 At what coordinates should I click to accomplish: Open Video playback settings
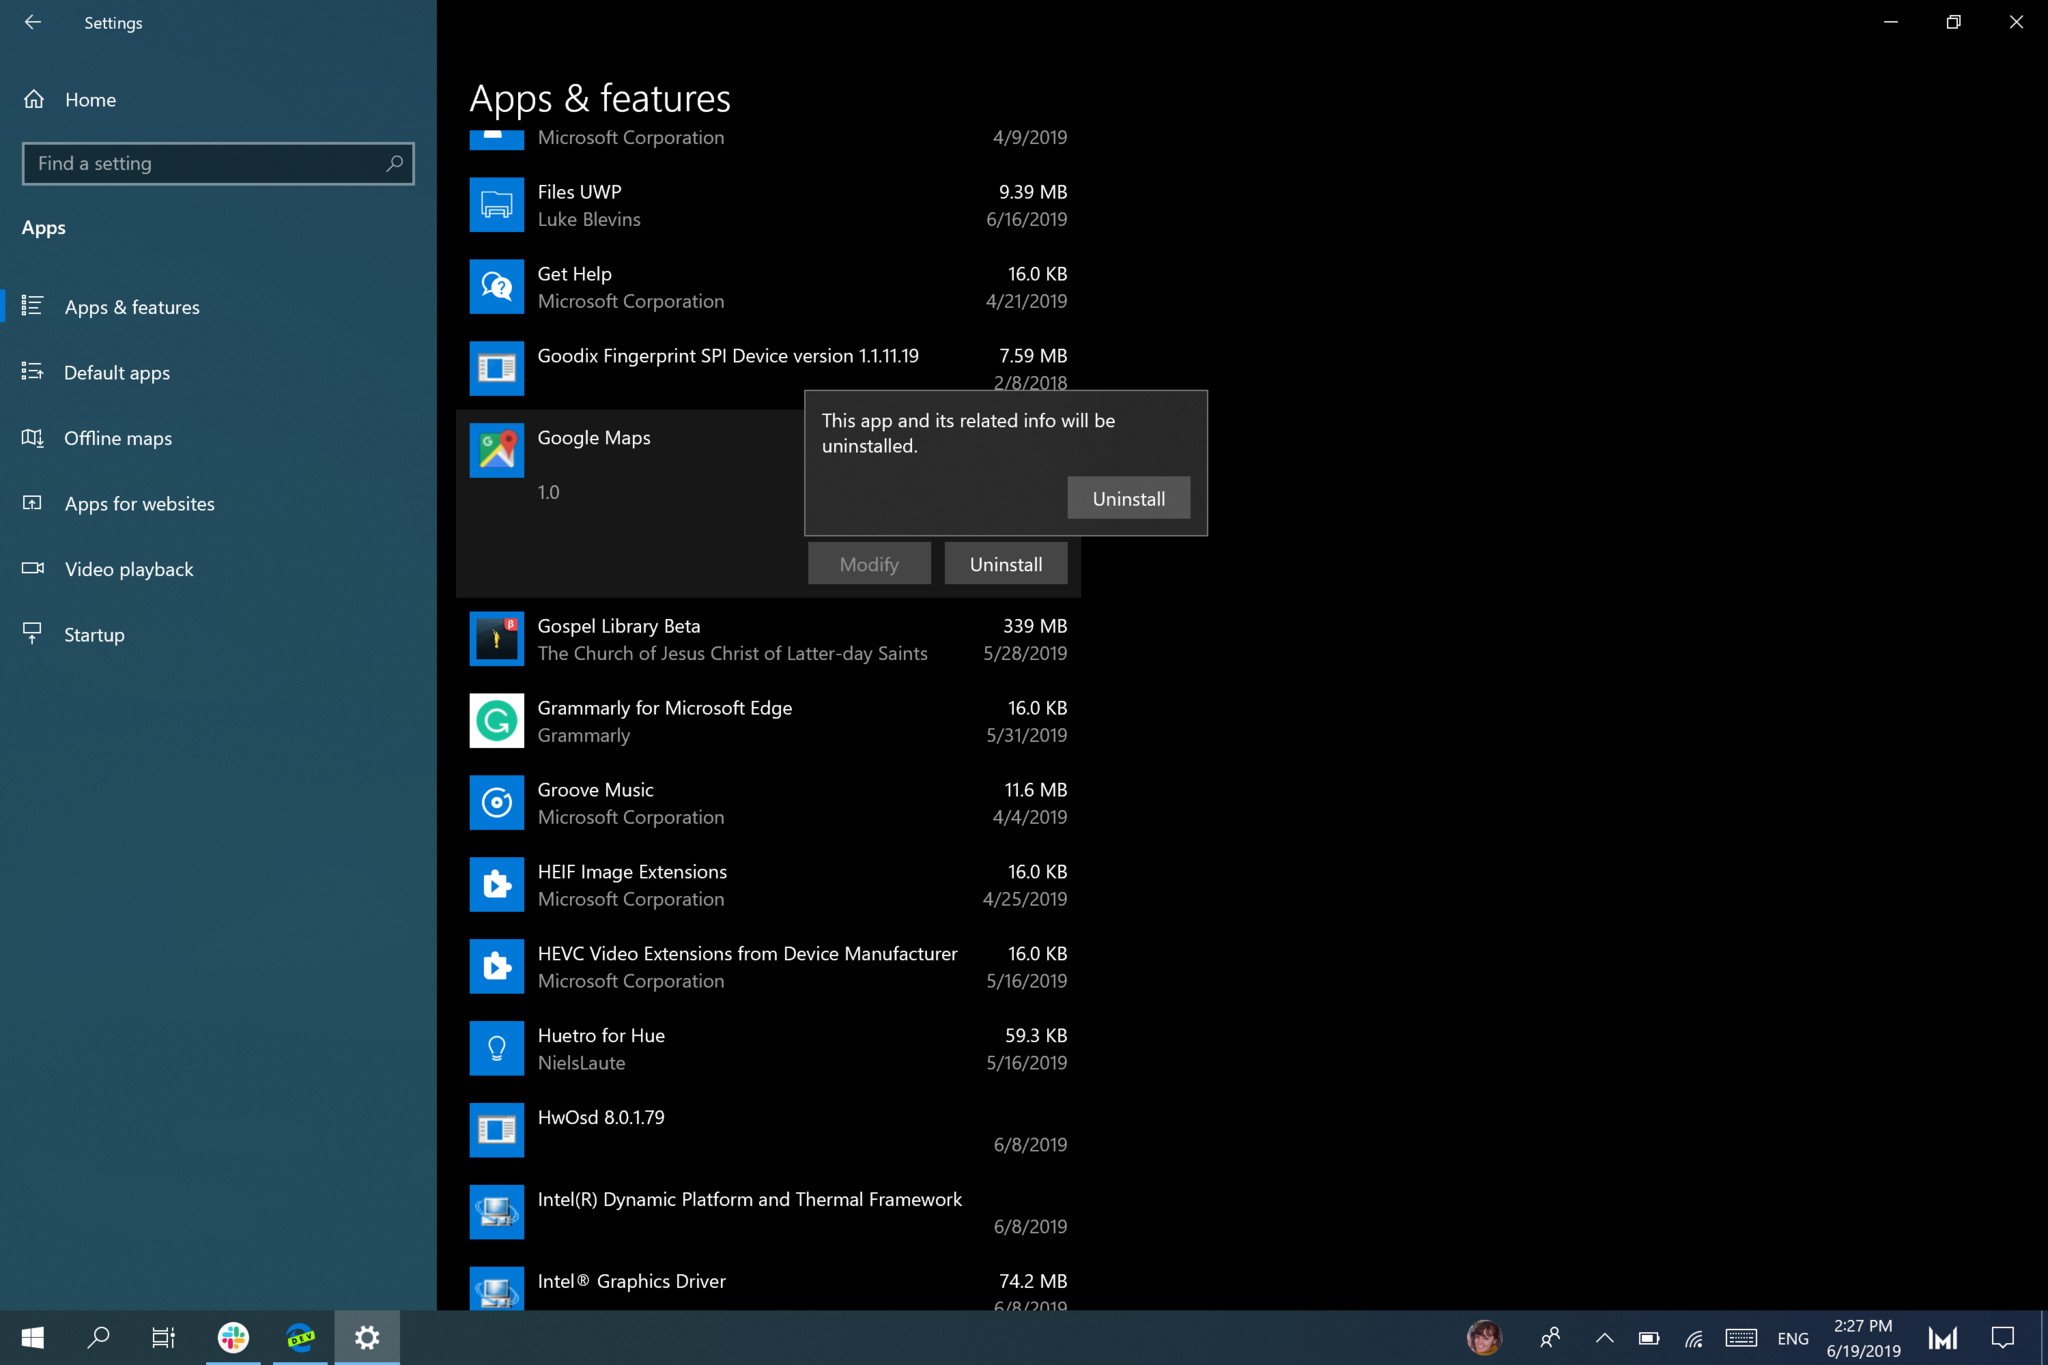coord(129,569)
